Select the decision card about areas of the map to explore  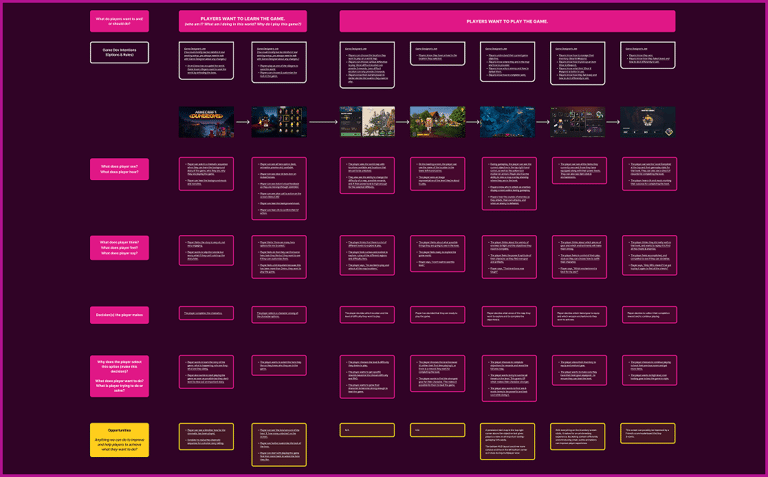coord(509,316)
